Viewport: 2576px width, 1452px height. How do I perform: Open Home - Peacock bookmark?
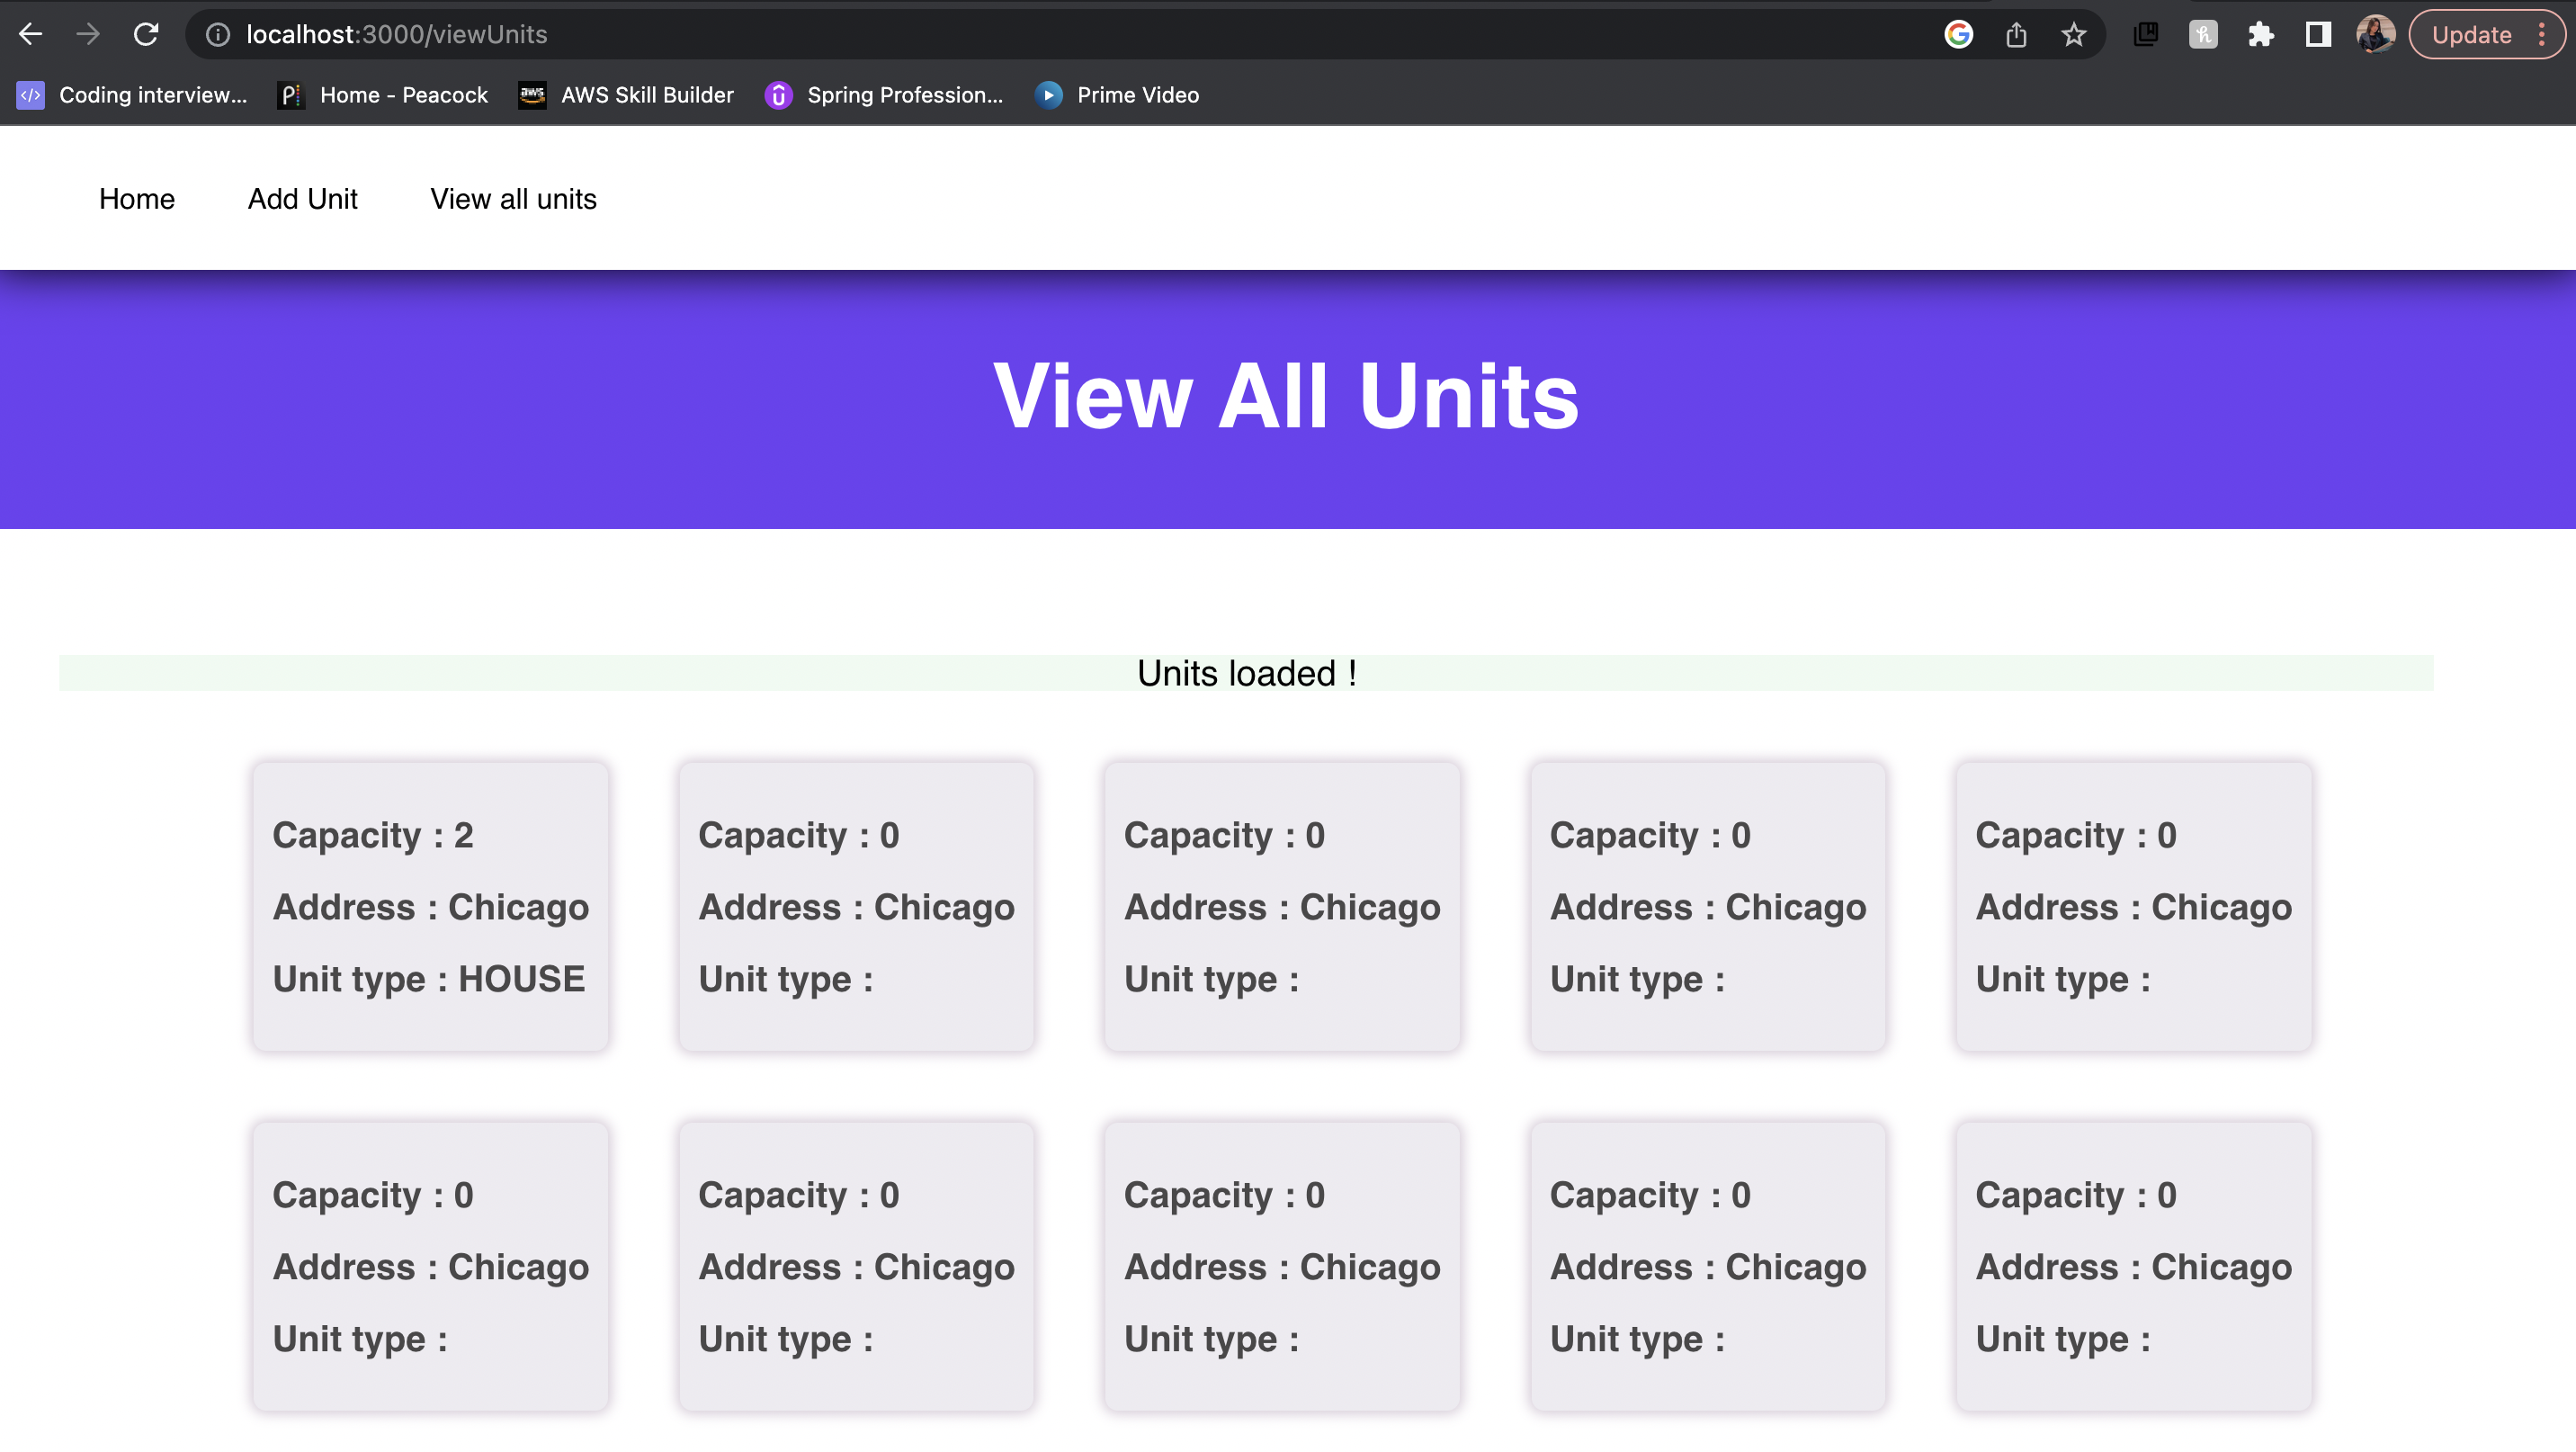(383, 95)
